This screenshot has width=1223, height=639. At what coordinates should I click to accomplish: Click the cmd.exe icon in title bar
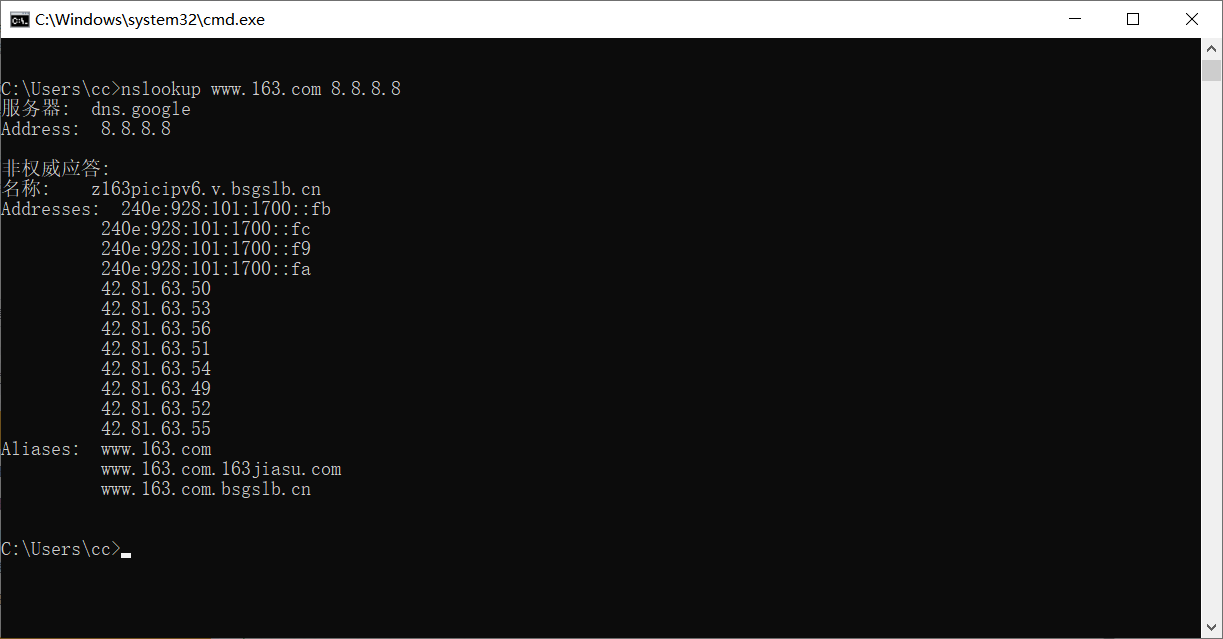pos(19,19)
